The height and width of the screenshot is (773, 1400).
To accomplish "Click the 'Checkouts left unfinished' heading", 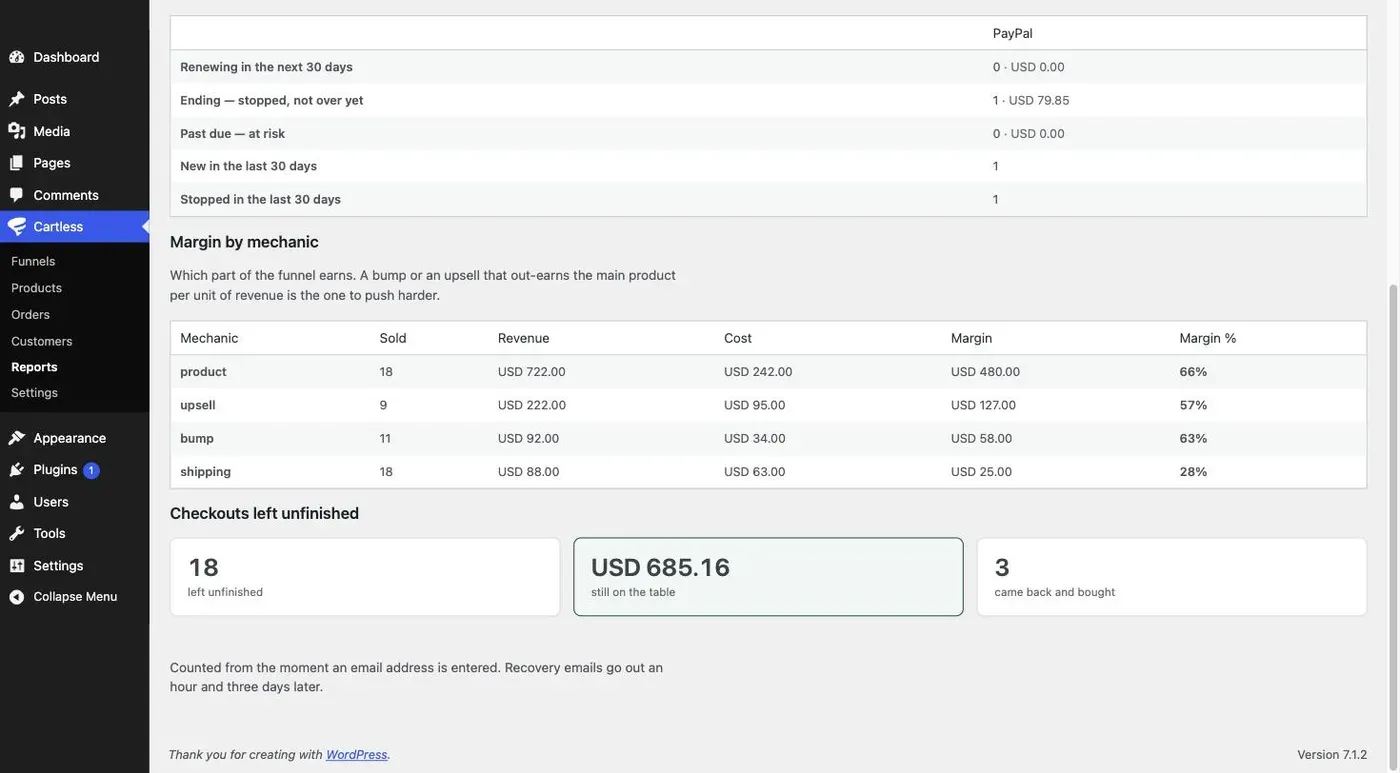I will (264, 513).
